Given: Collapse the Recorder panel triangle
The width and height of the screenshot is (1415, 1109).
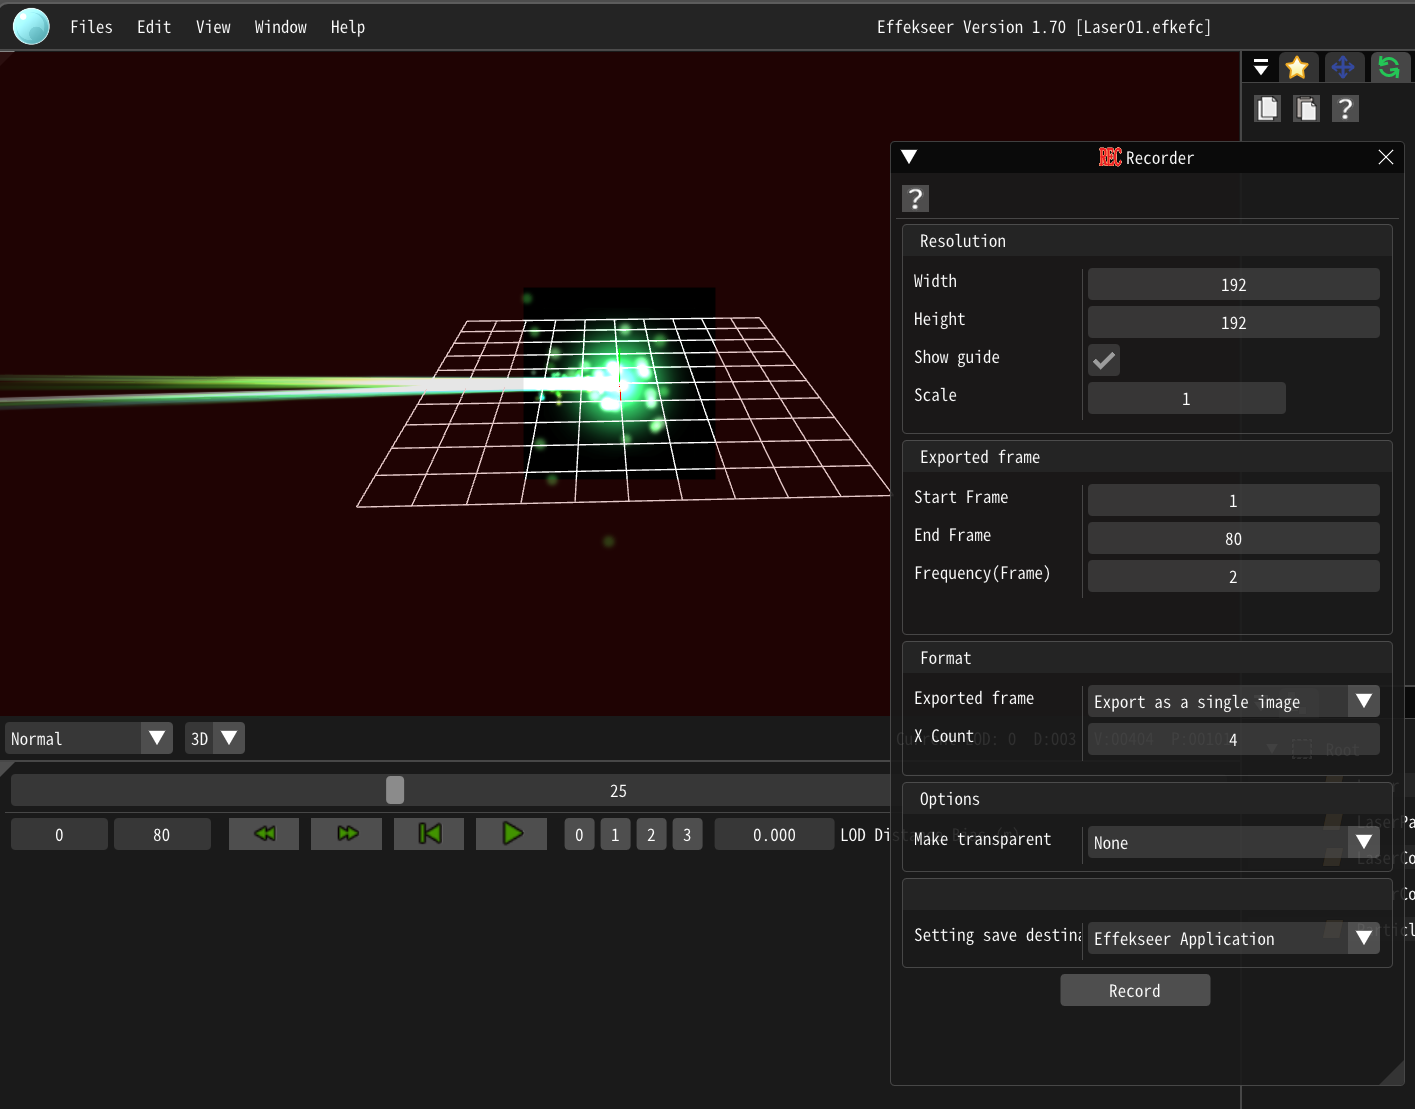Looking at the screenshot, I should (x=909, y=157).
